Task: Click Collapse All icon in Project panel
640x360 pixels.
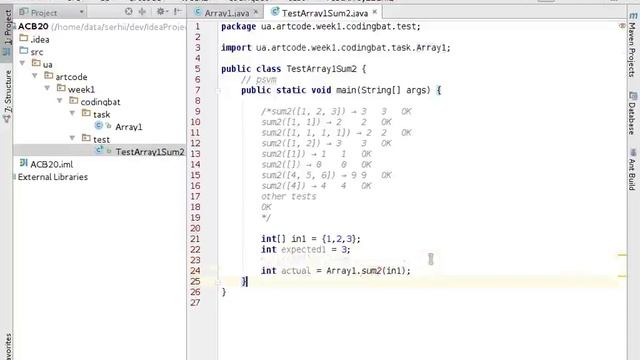Action: coord(142,11)
